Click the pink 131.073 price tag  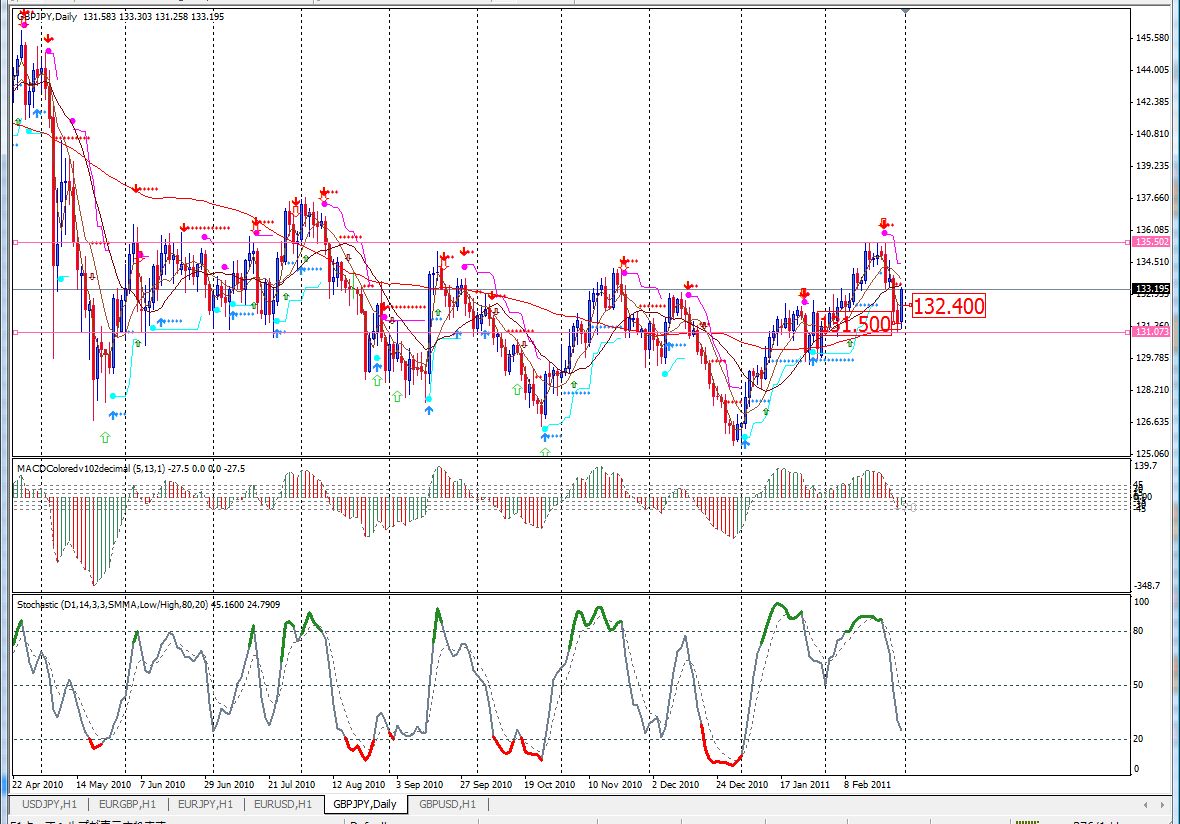click(1151, 332)
